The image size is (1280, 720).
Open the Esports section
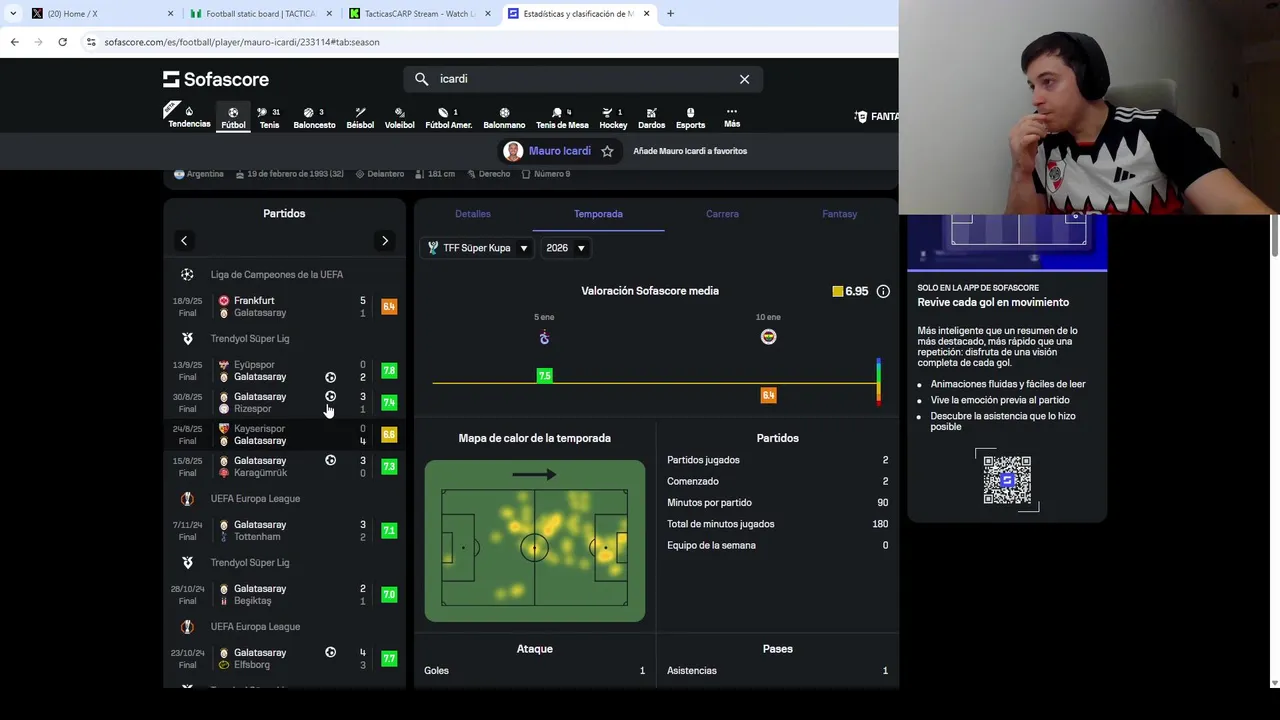690,117
